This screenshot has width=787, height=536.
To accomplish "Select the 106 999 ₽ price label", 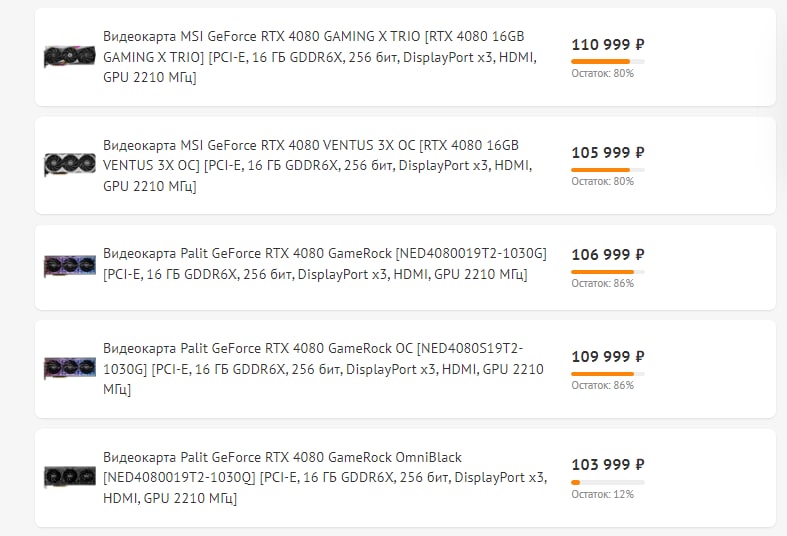I will (x=608, y=255).
